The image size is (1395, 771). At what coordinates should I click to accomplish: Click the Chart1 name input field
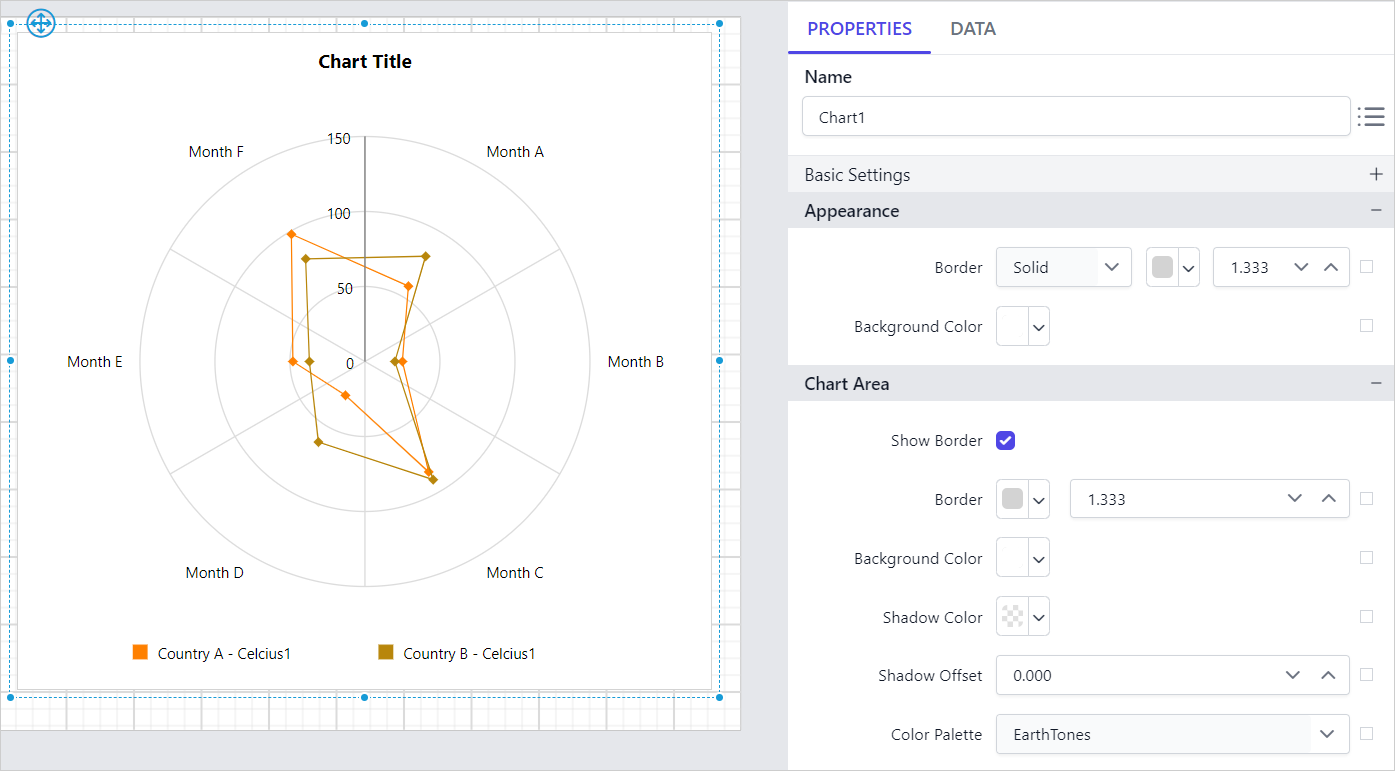click(1076, 116)
